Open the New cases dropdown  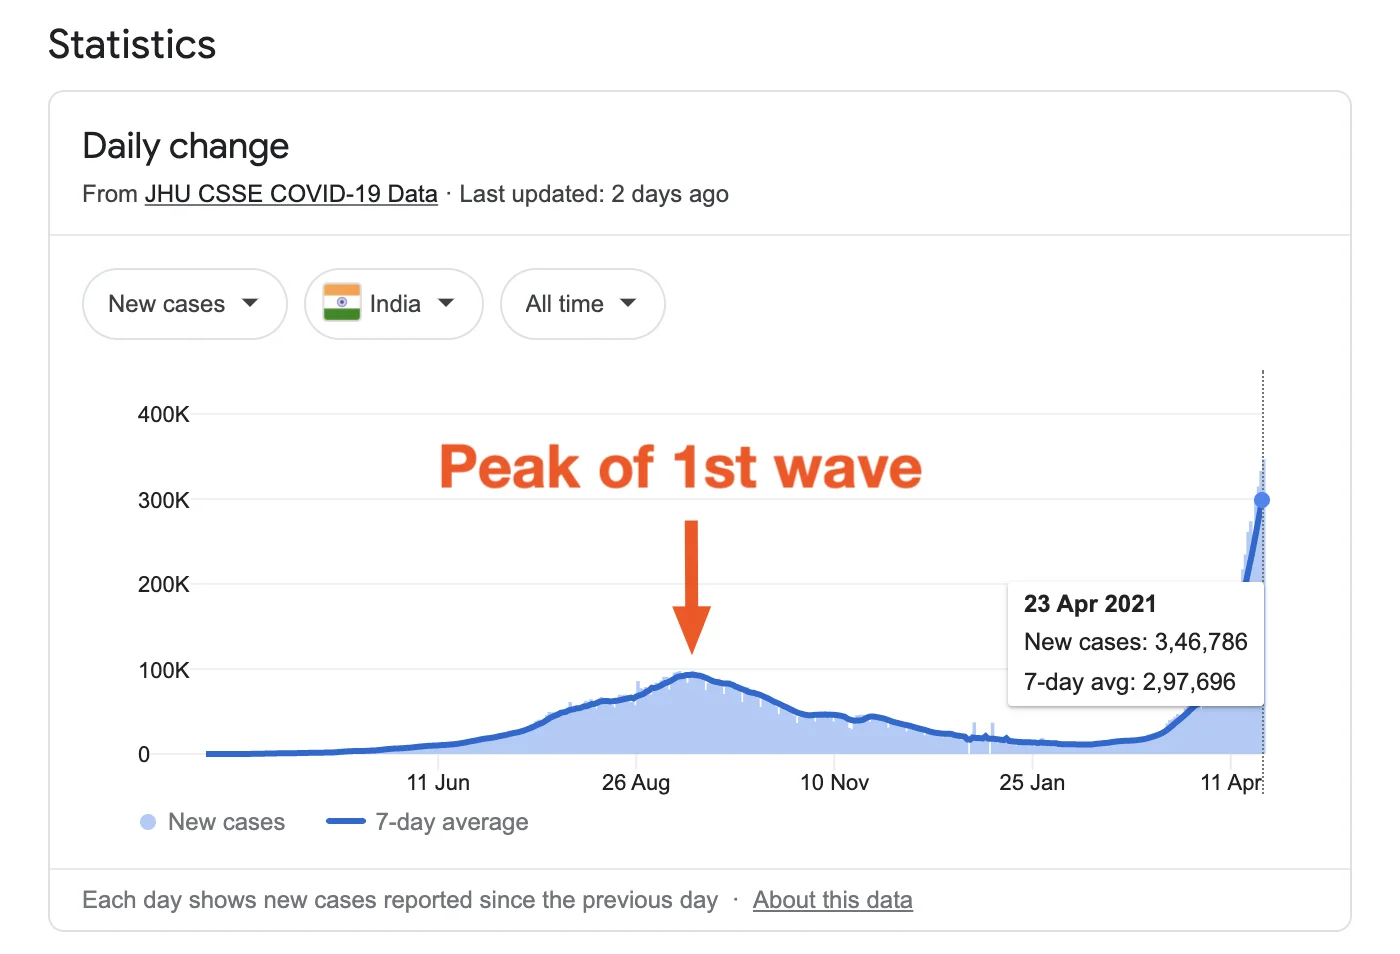[184, 304]
